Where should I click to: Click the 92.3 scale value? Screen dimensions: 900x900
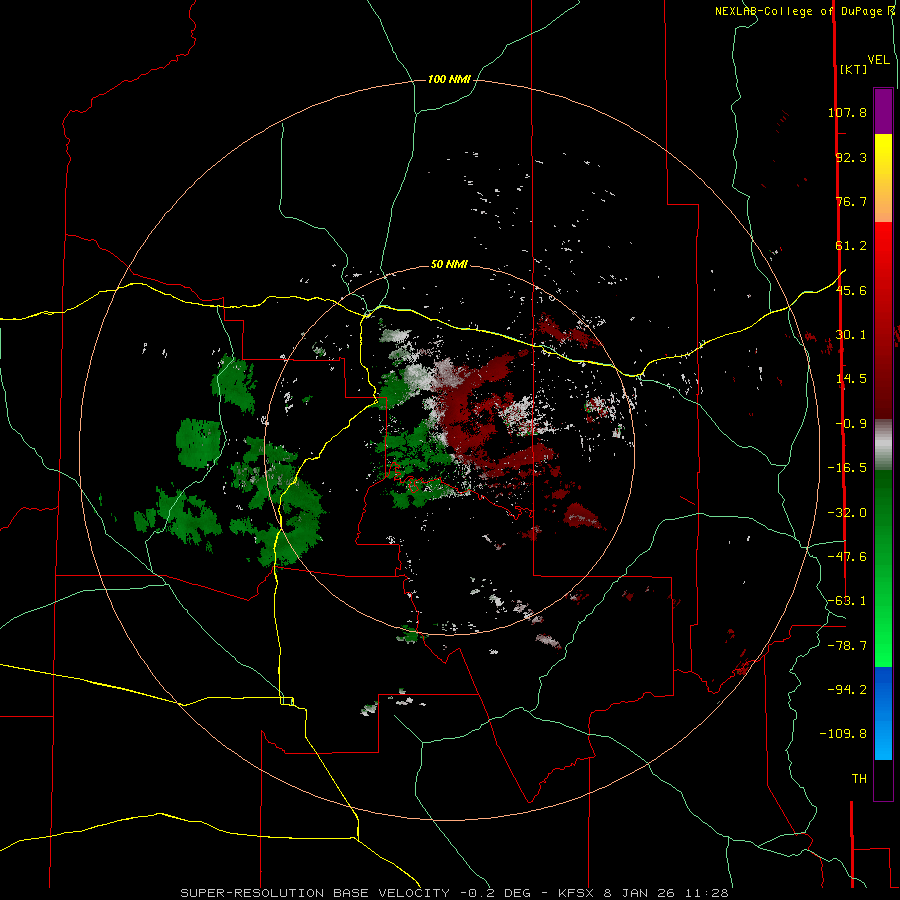coord(851,157)
